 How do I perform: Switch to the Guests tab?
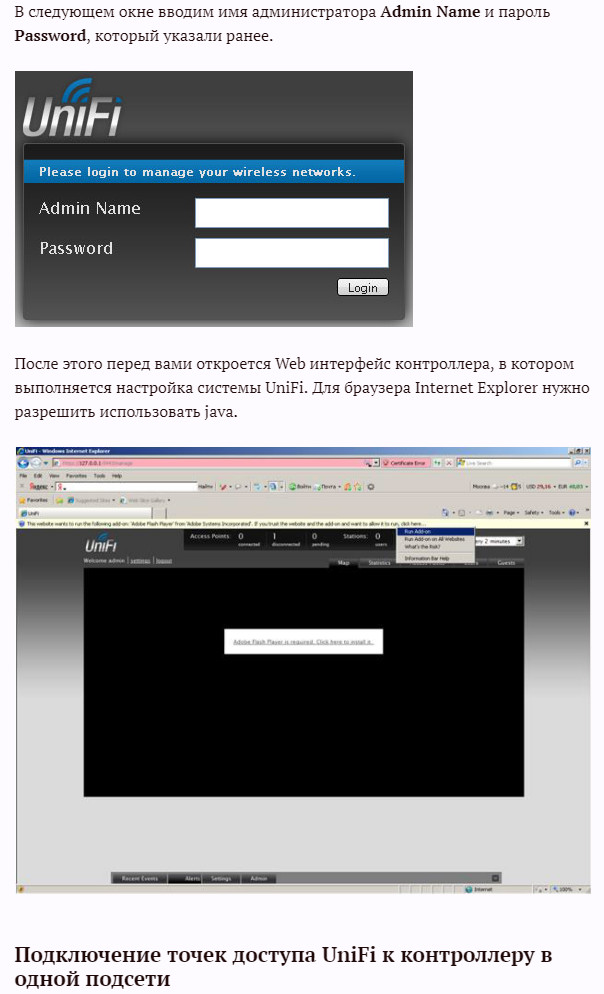tap(506, 563)
